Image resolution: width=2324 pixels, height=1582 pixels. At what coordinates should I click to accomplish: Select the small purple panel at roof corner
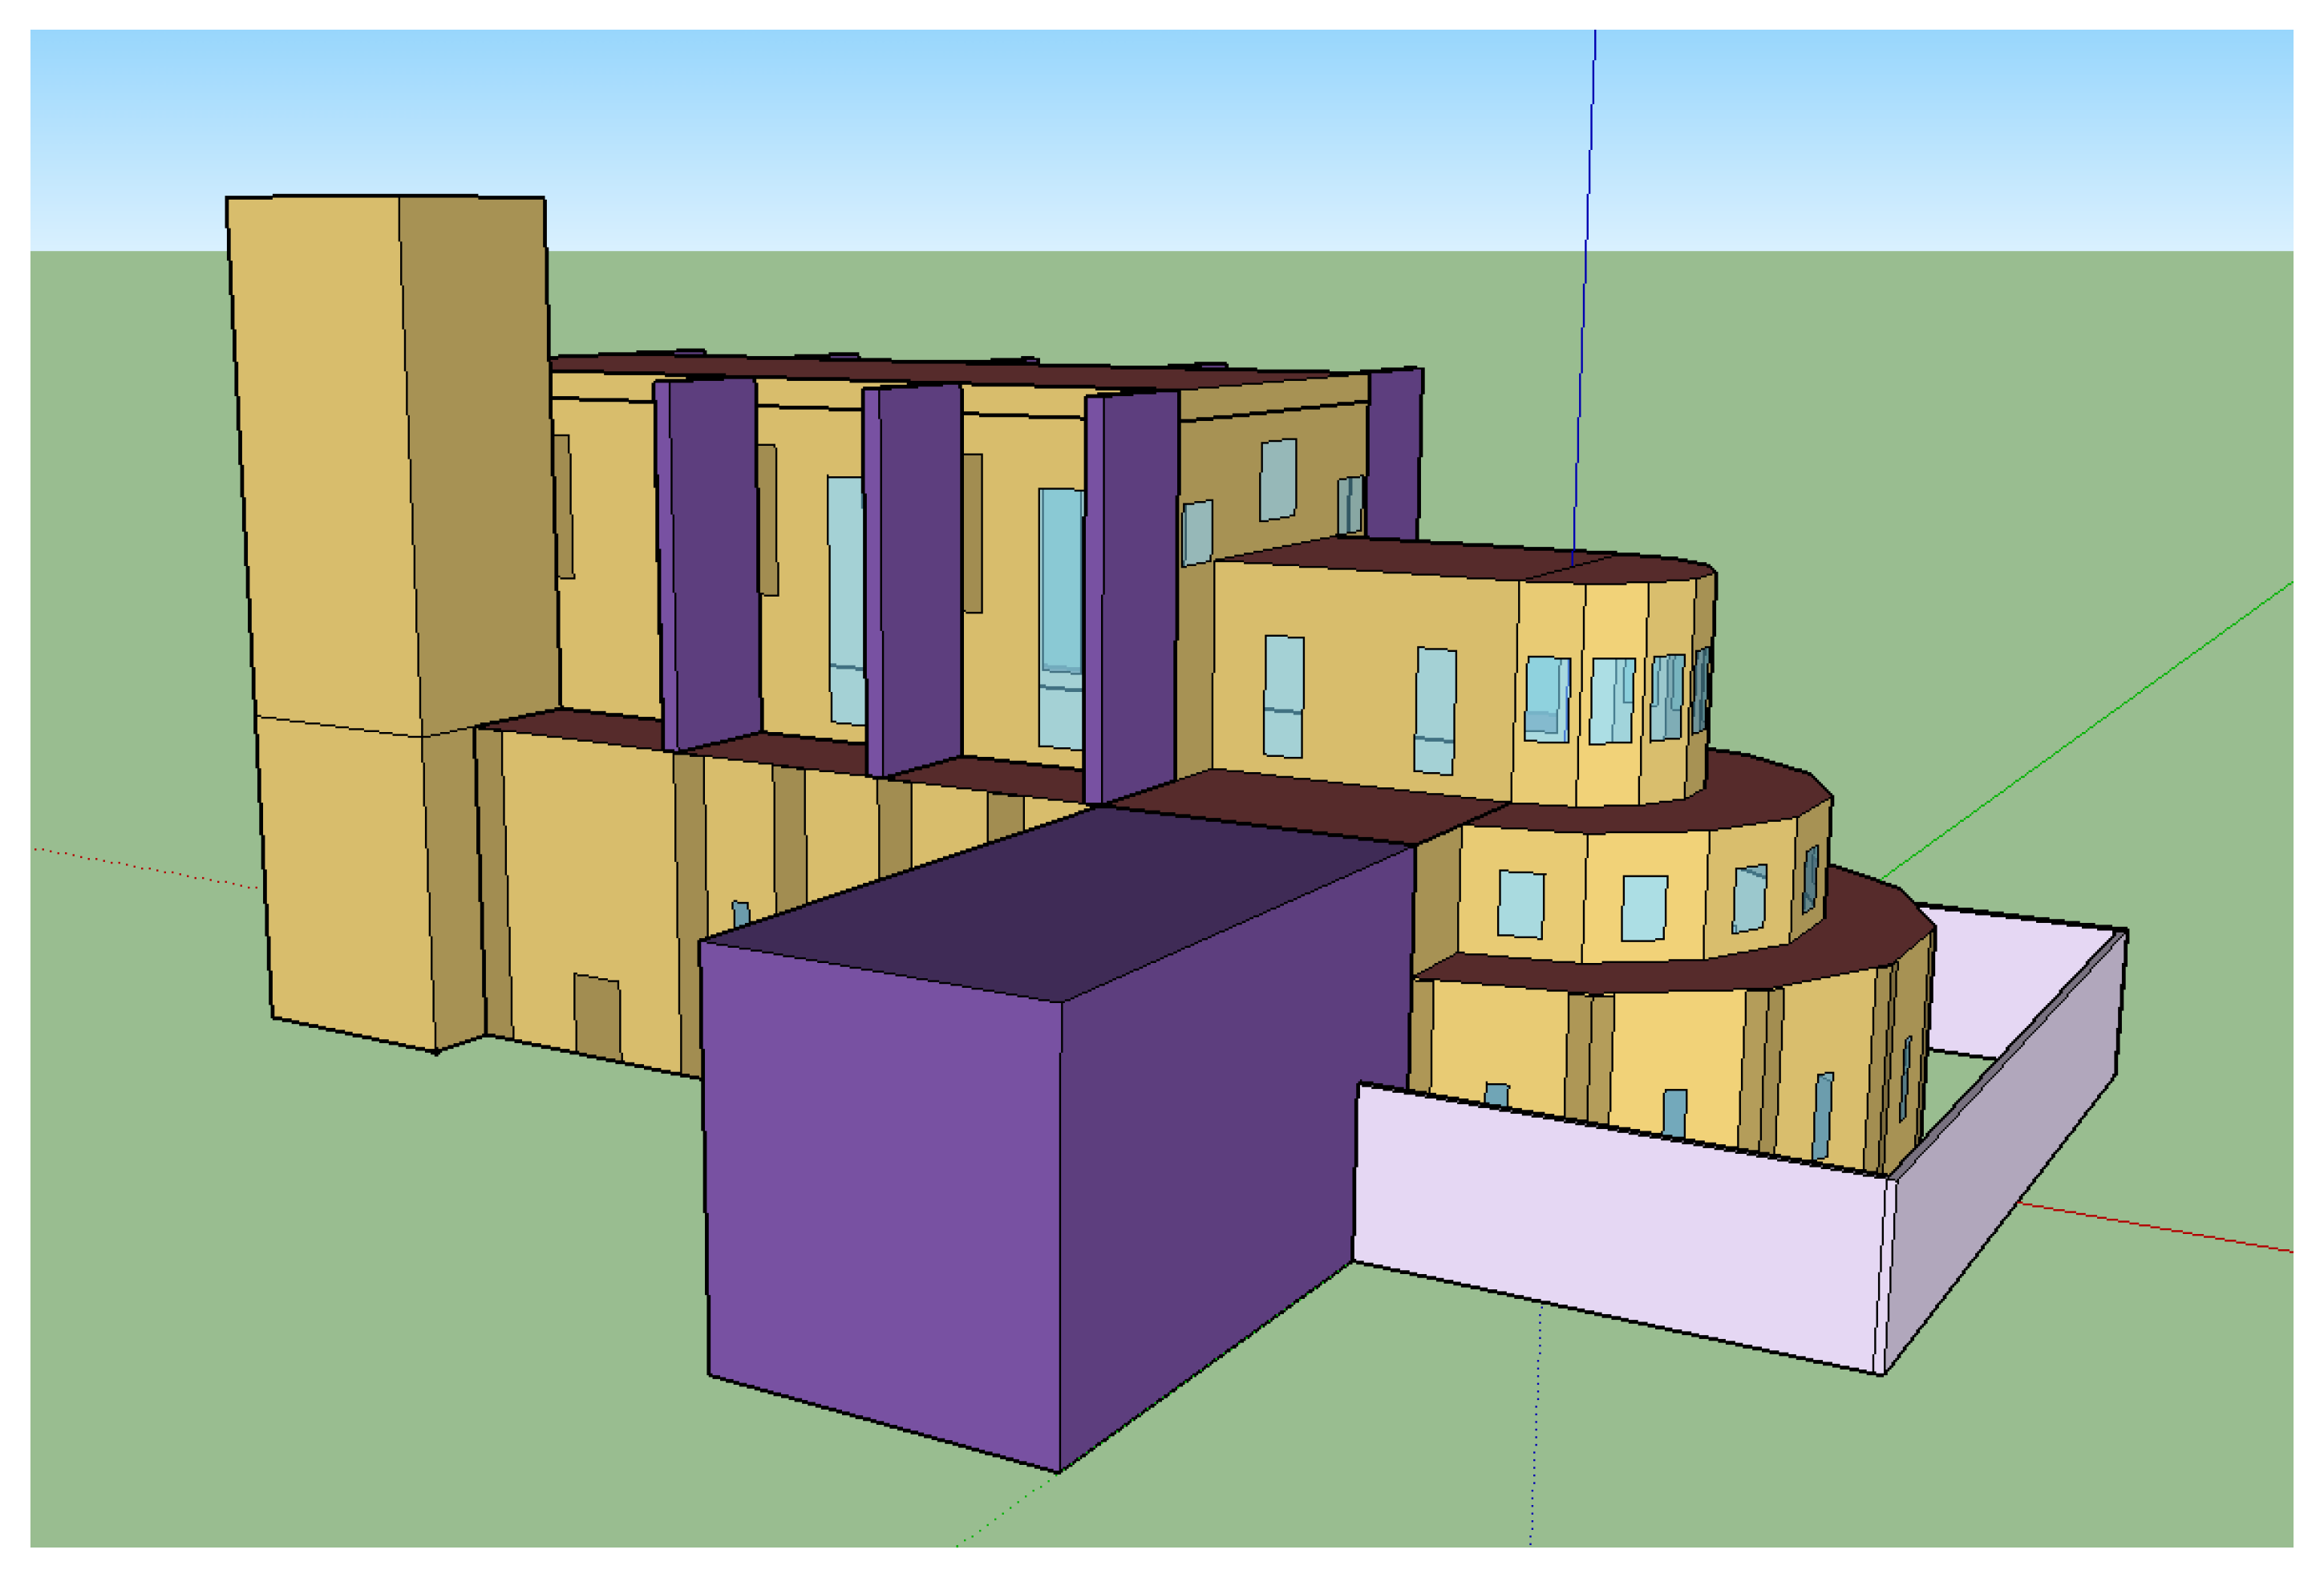click(x=1394, y=455)
